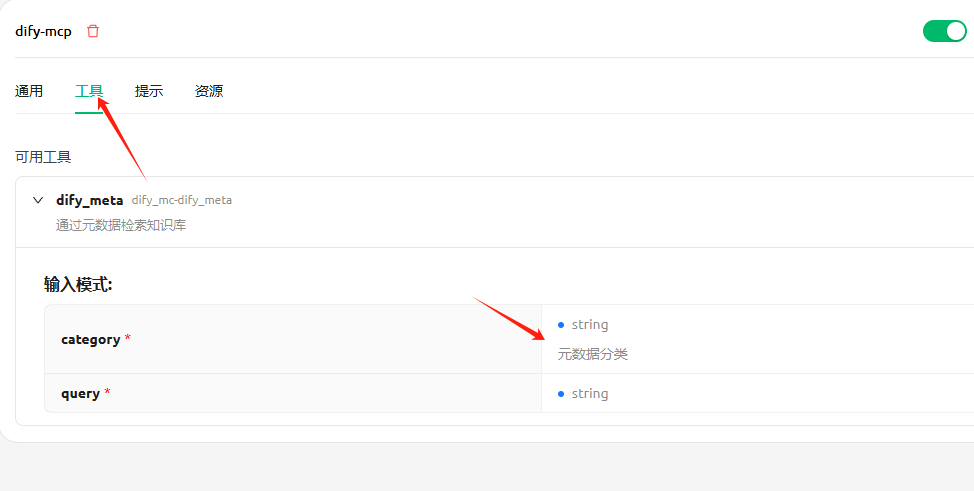This screenshot has width=974, height=491.
Task: Toggle the dify-mcp server switch off
Action: pos(944,31)
